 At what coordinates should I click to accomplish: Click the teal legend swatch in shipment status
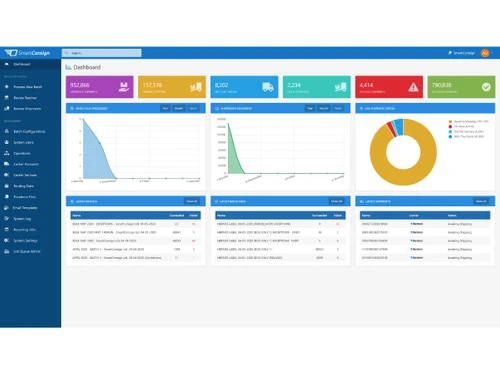tap(450, 132)
